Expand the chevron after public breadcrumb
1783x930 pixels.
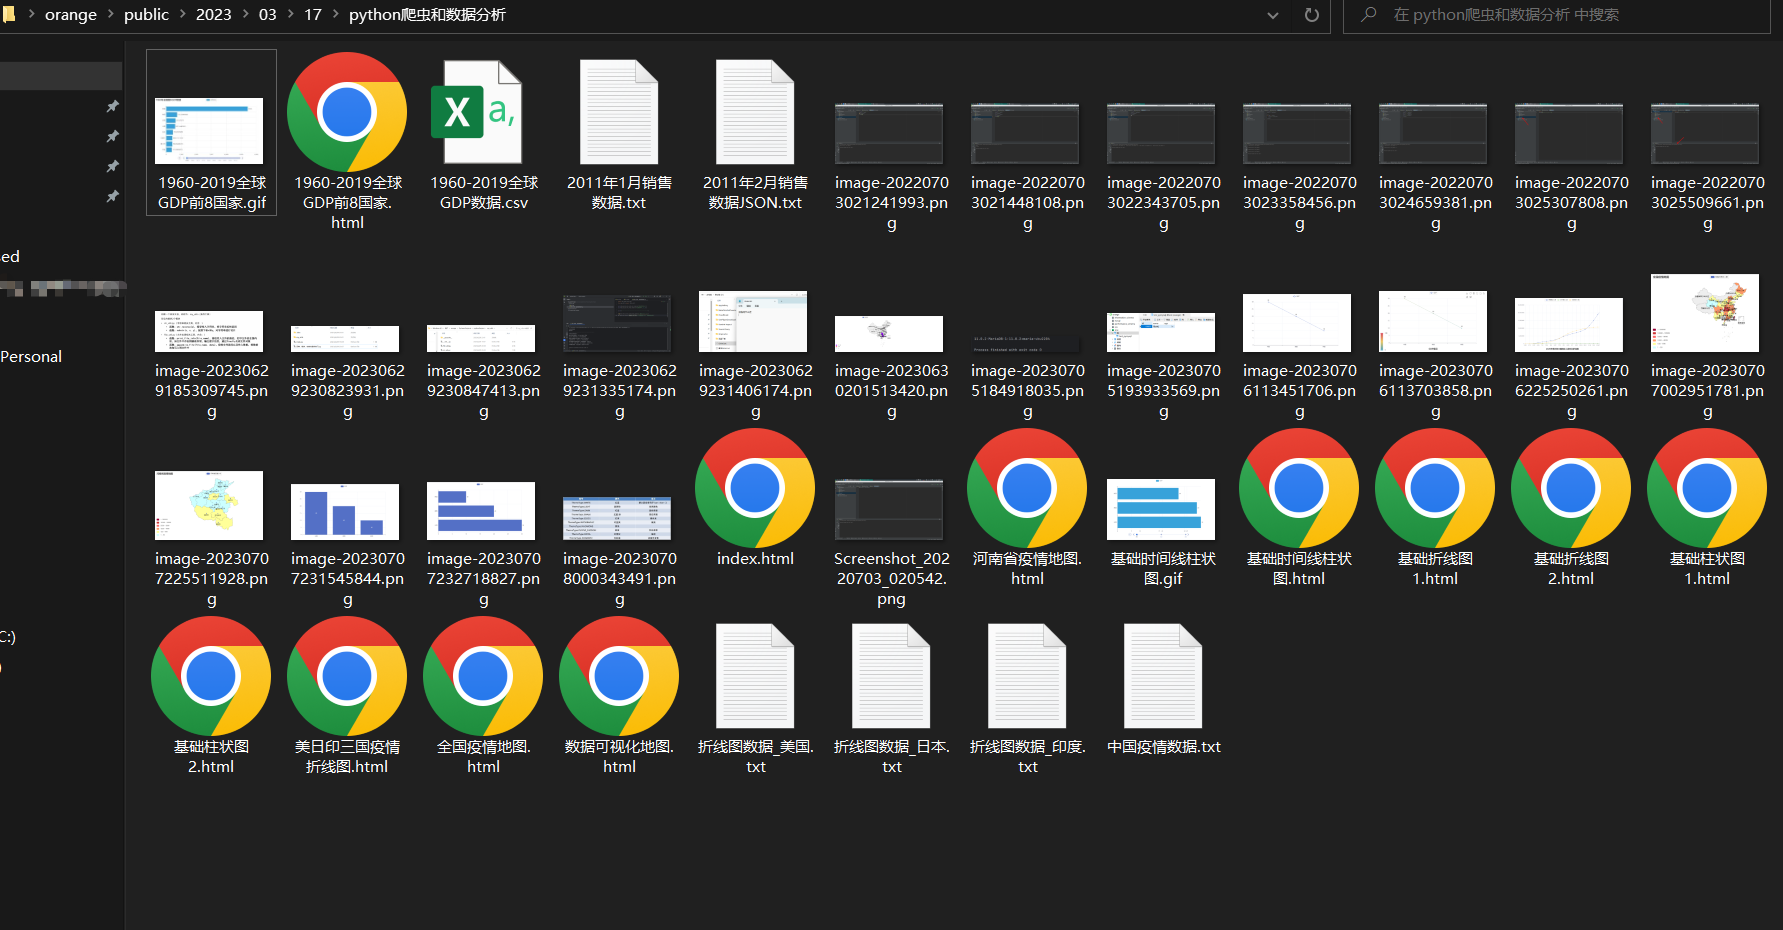[183, 15]
